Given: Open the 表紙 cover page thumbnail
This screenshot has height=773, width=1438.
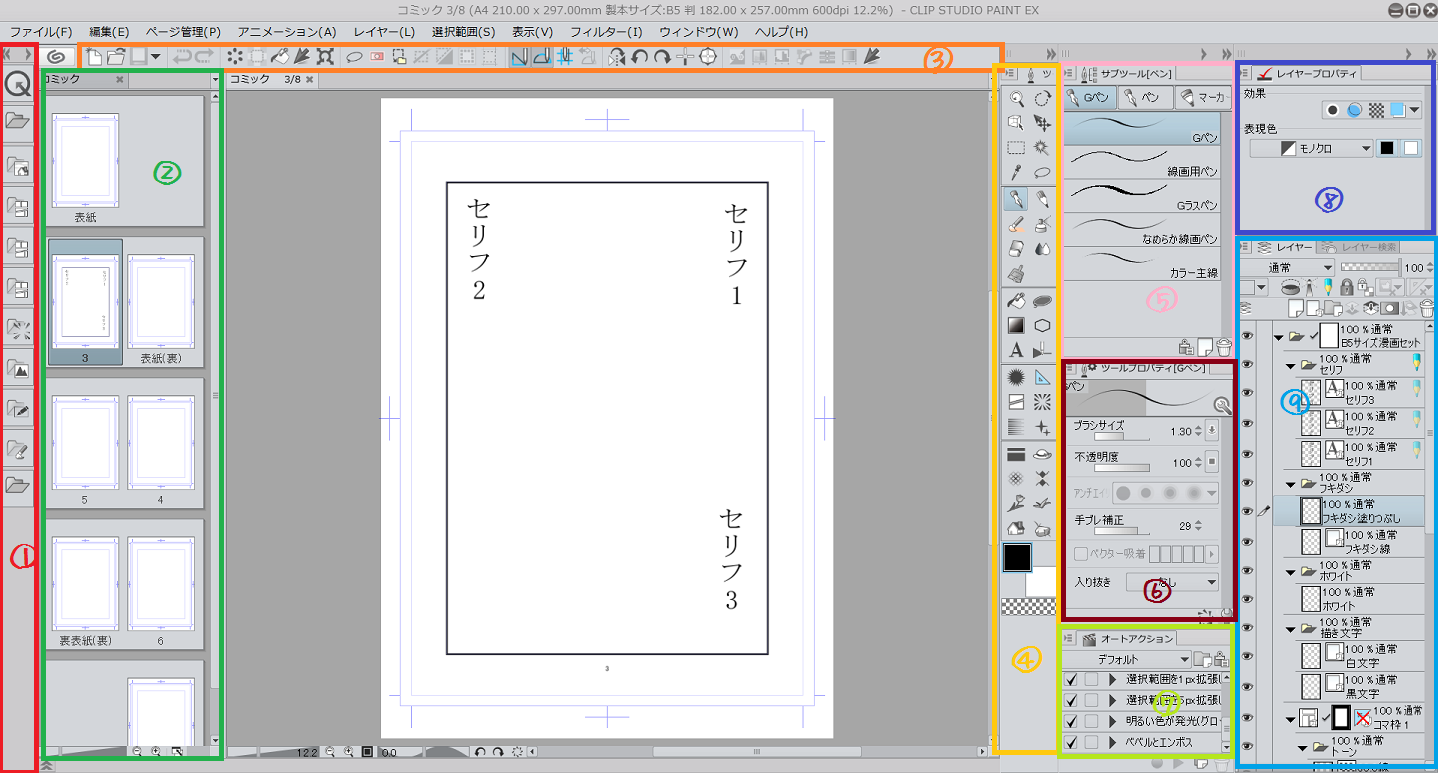Looking at the screenshot, I should [x=86, y=160].
